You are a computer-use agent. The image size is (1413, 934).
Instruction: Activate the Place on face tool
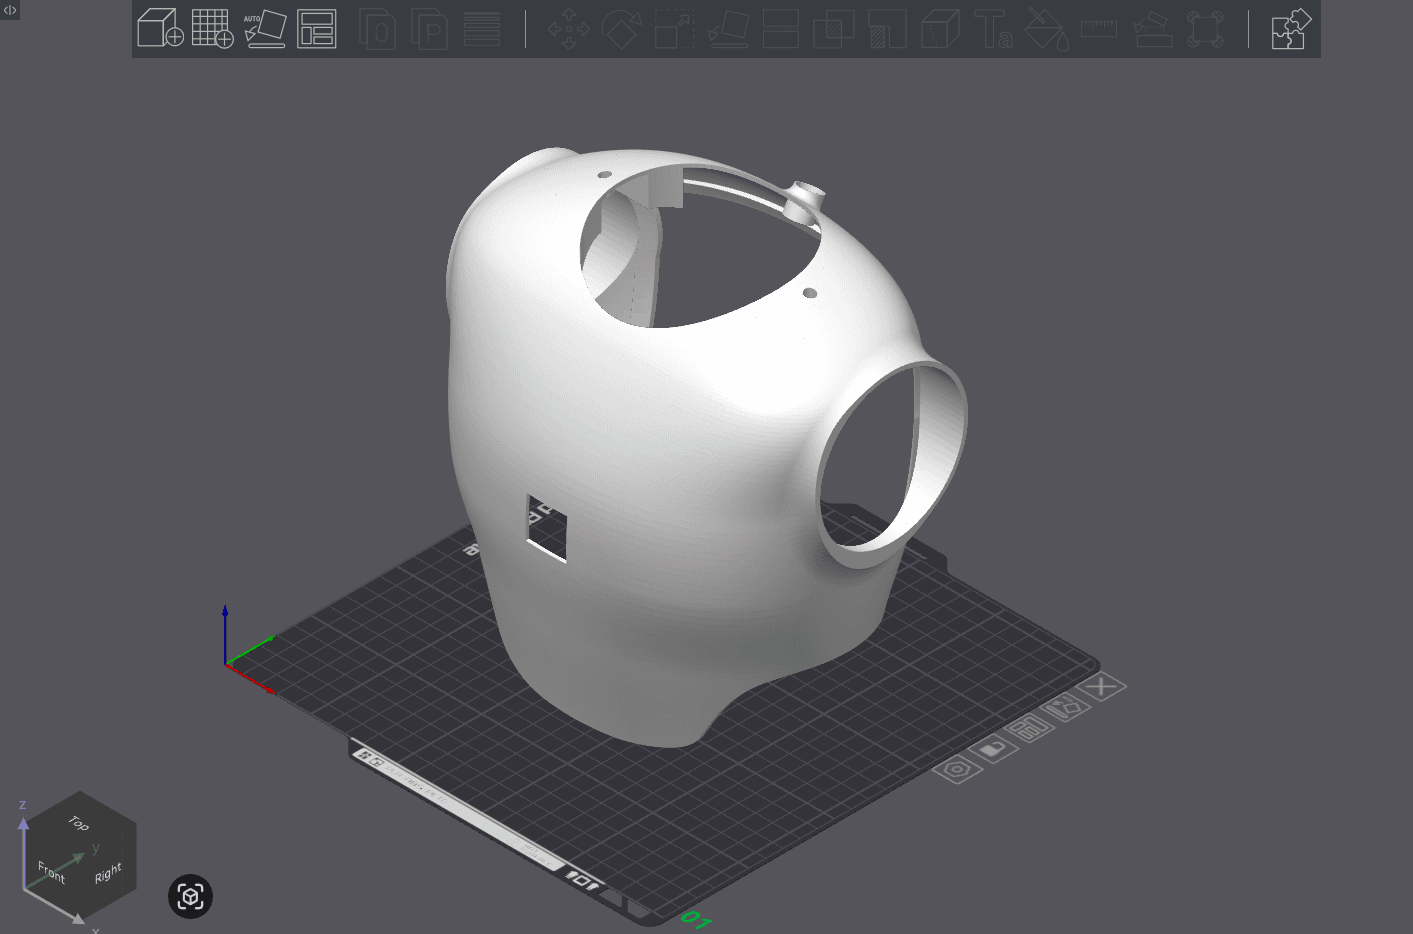click(x=728, y=30)
